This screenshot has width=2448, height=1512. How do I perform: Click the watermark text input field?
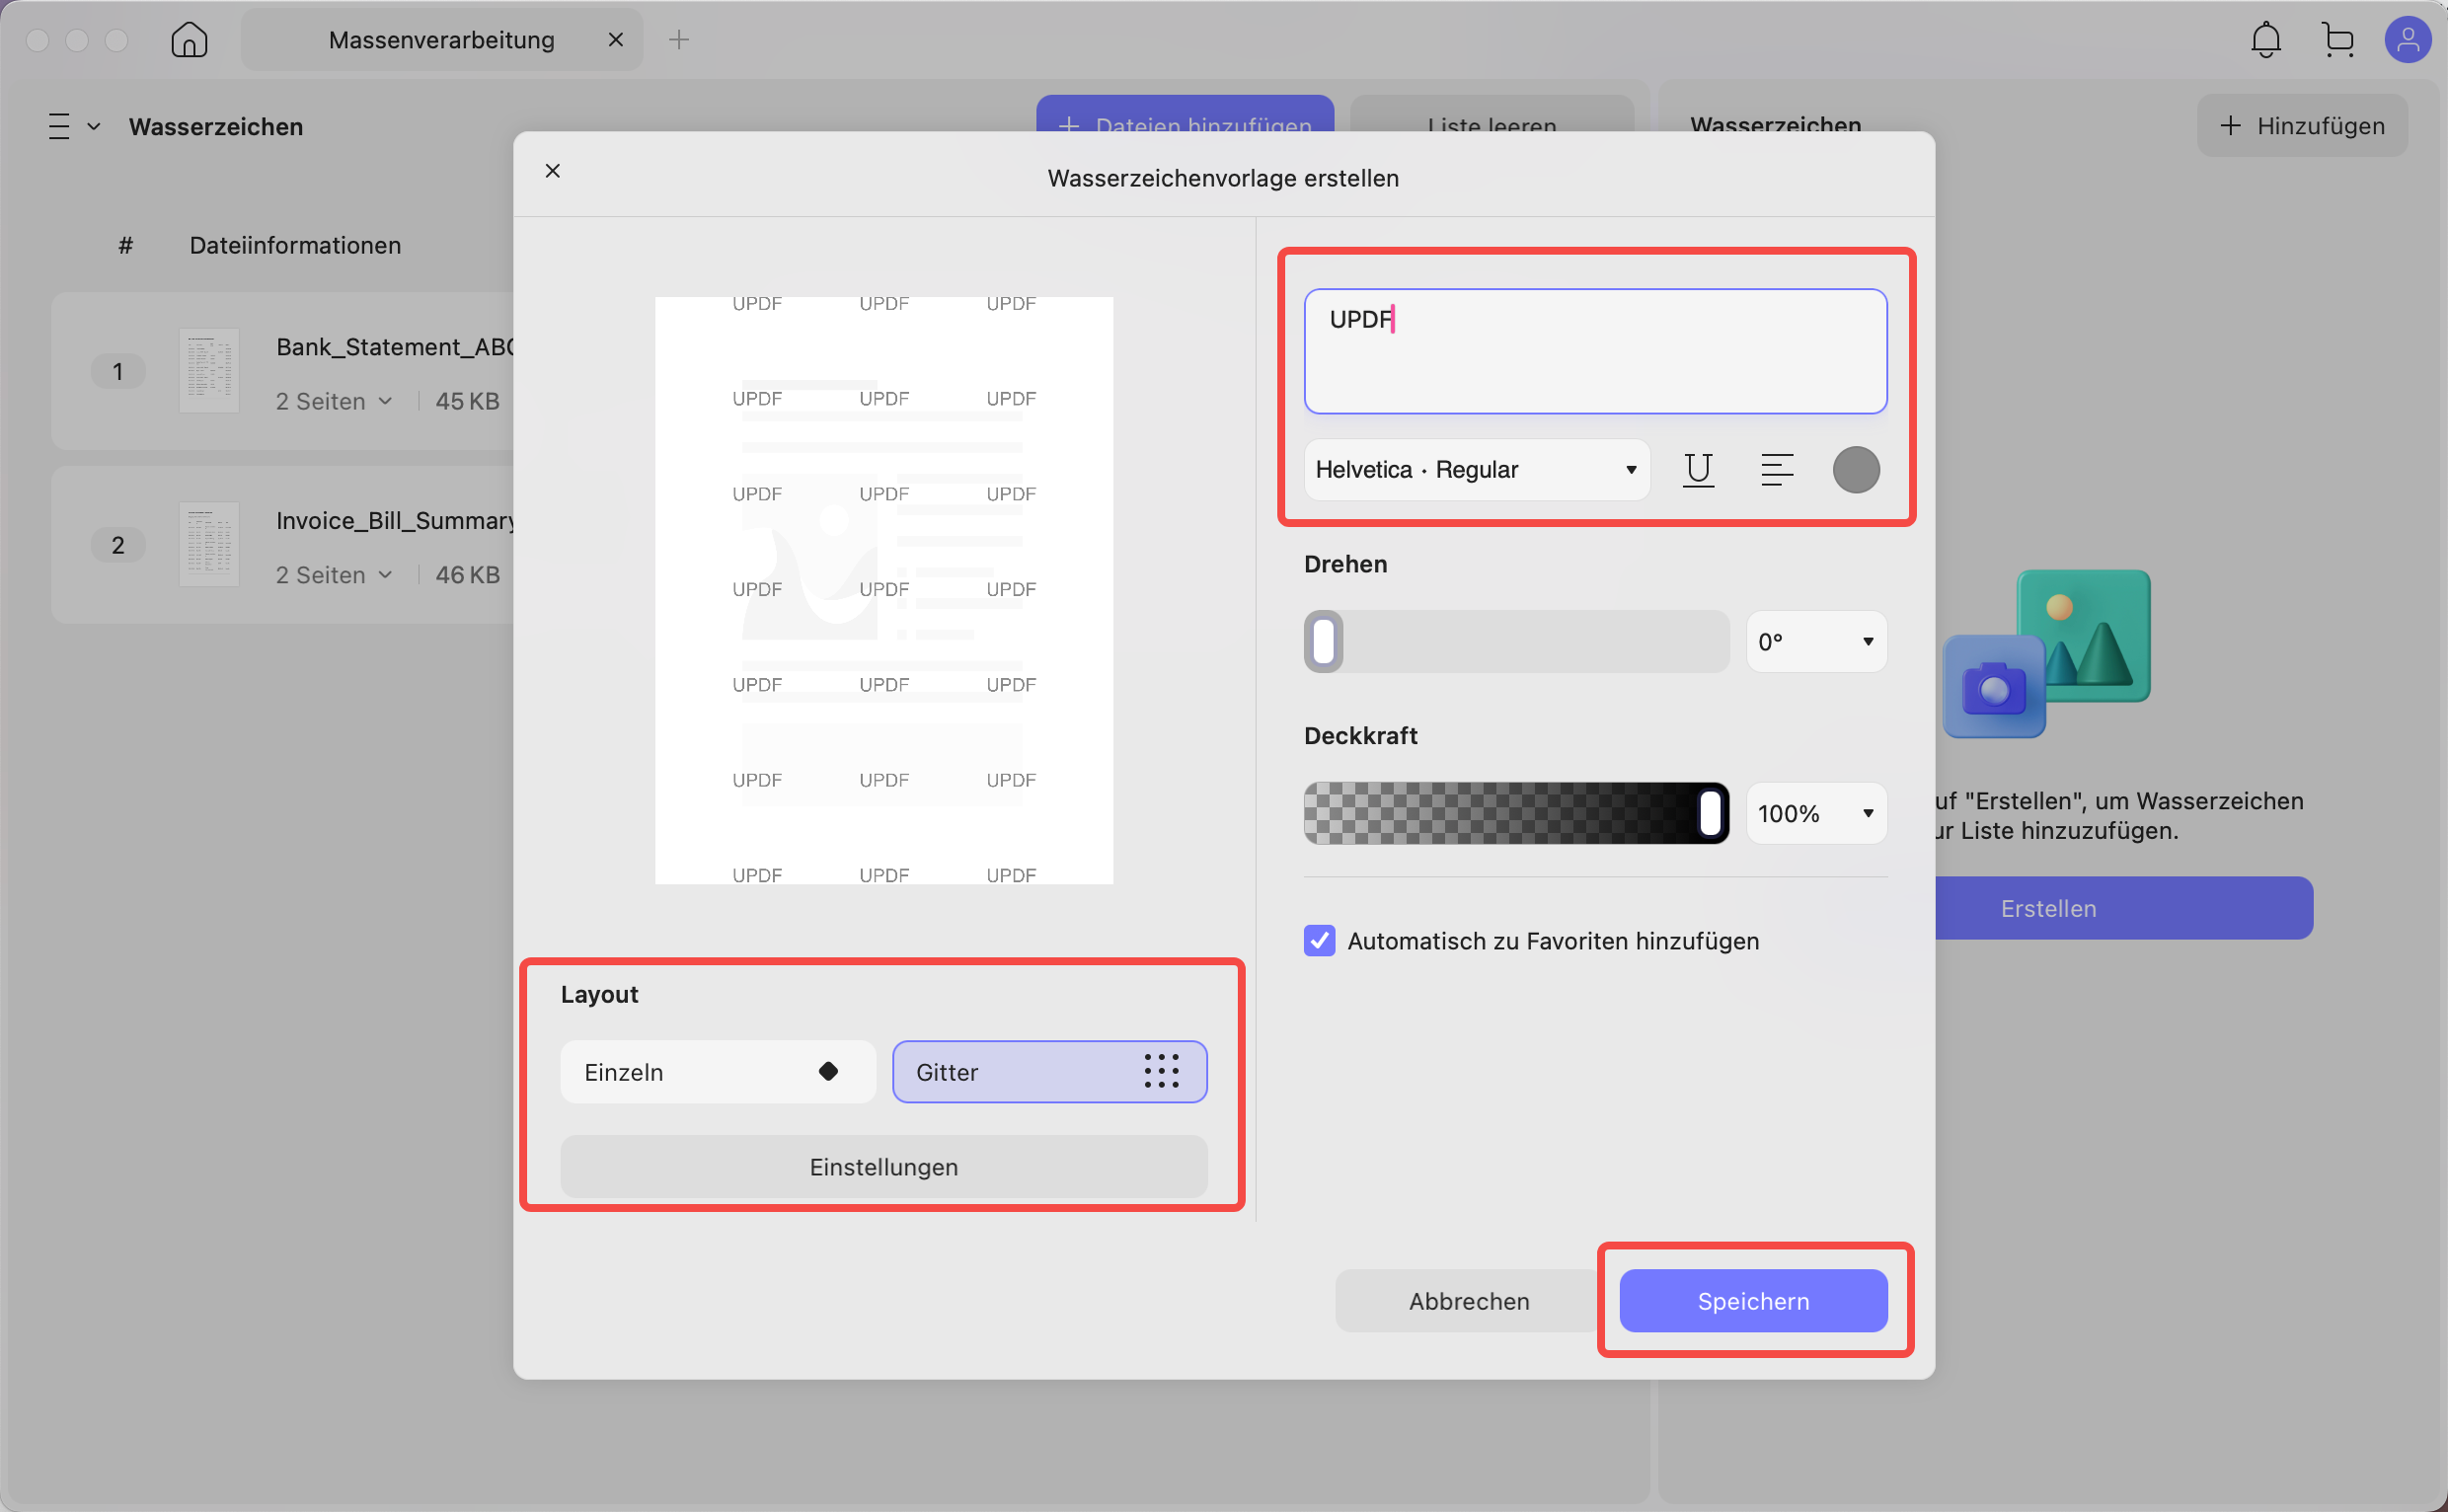pyautogui.click(x=1595, y=351)
